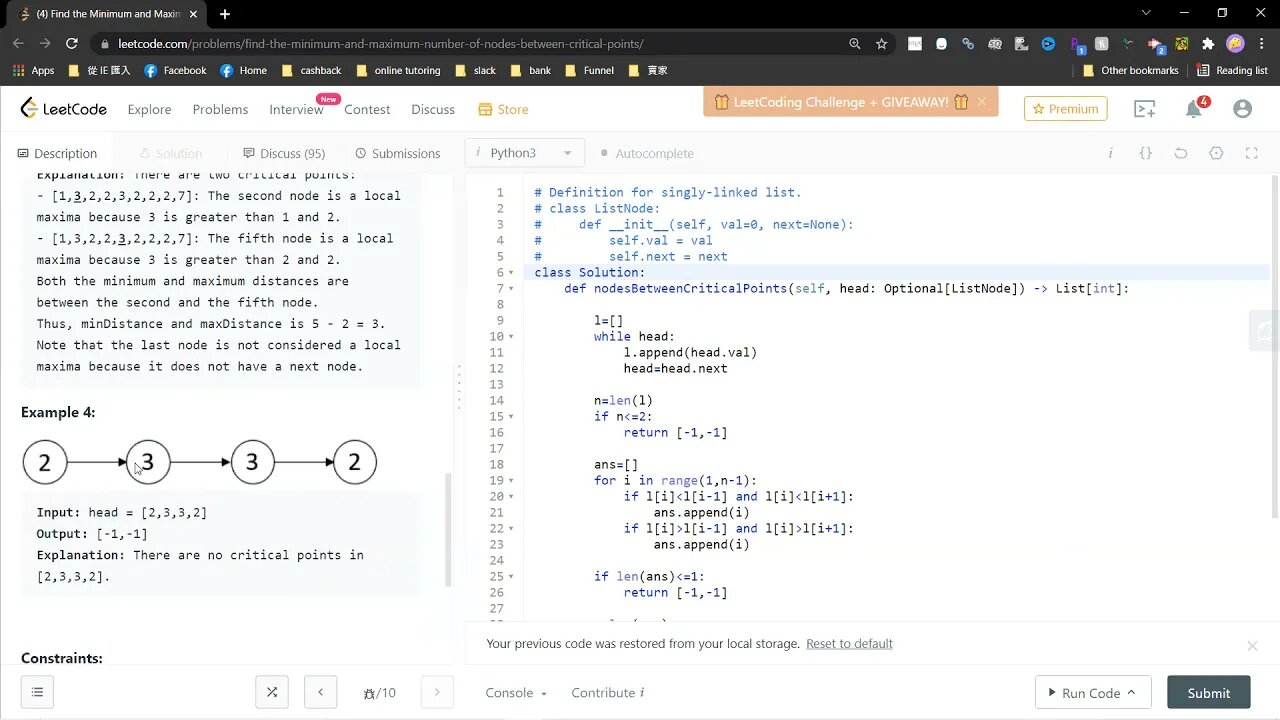The image size is (1280, 720).
Task: Click the browser zoom magnifier icon
Action: (854, 44)
